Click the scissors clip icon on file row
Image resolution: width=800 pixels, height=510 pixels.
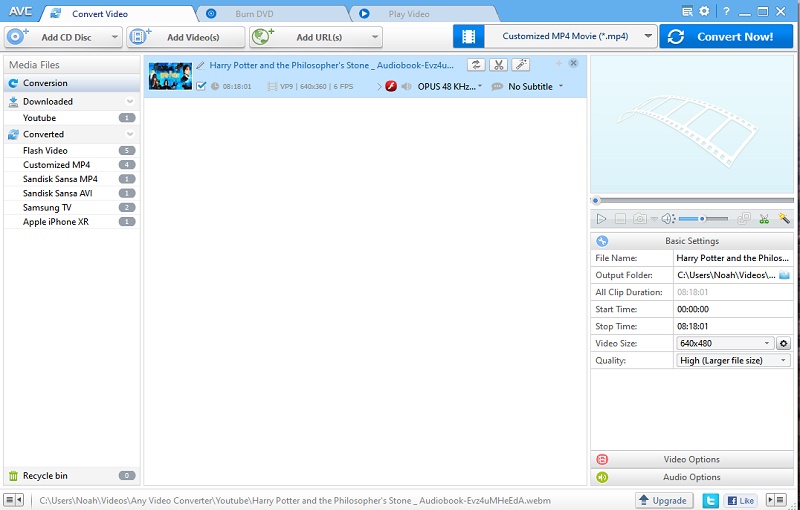[x=498, y=65]
